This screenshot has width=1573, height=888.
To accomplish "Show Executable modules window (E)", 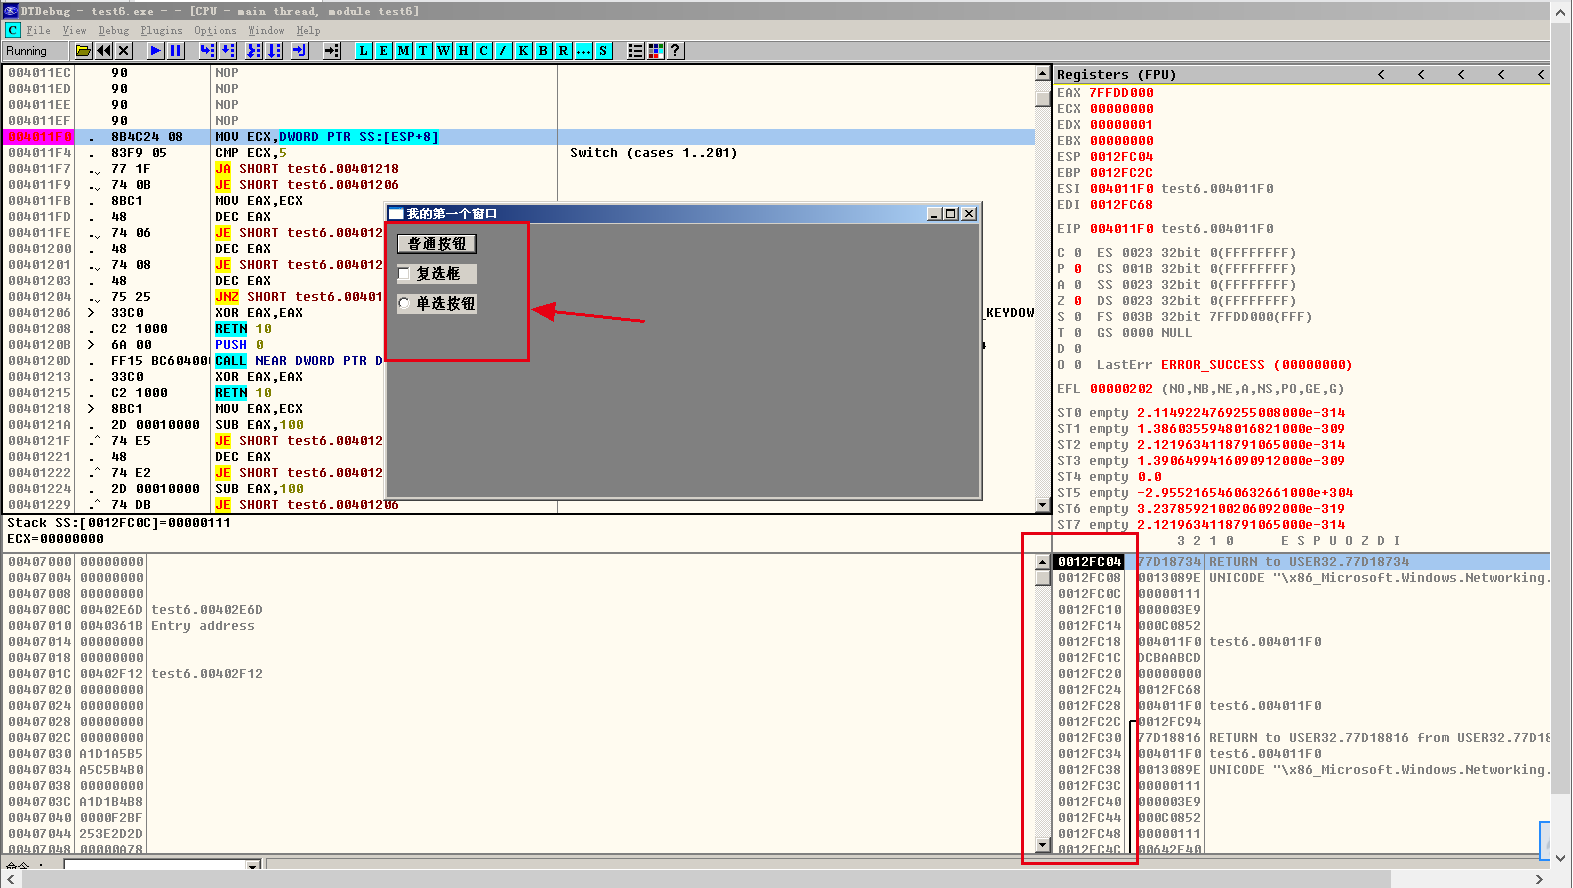I will 384,51.
